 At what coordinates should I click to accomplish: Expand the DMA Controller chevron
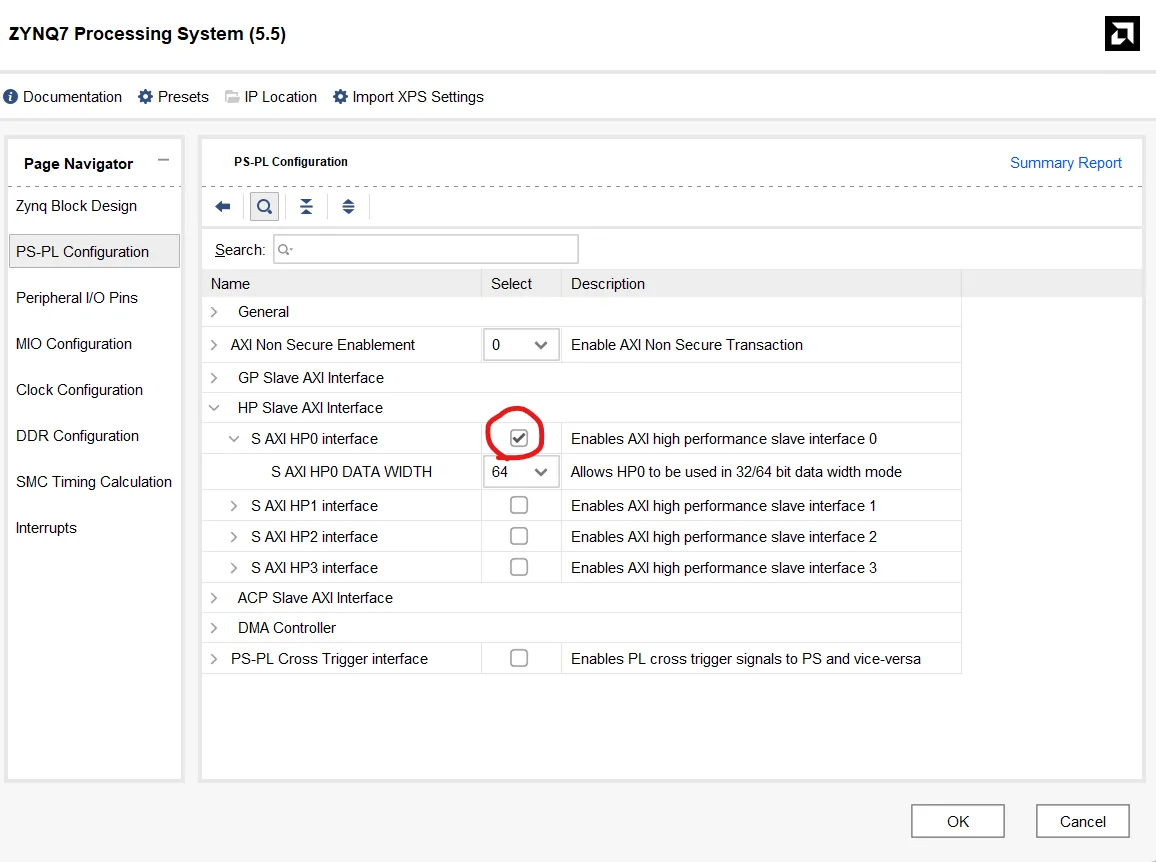tap(214, 628)
